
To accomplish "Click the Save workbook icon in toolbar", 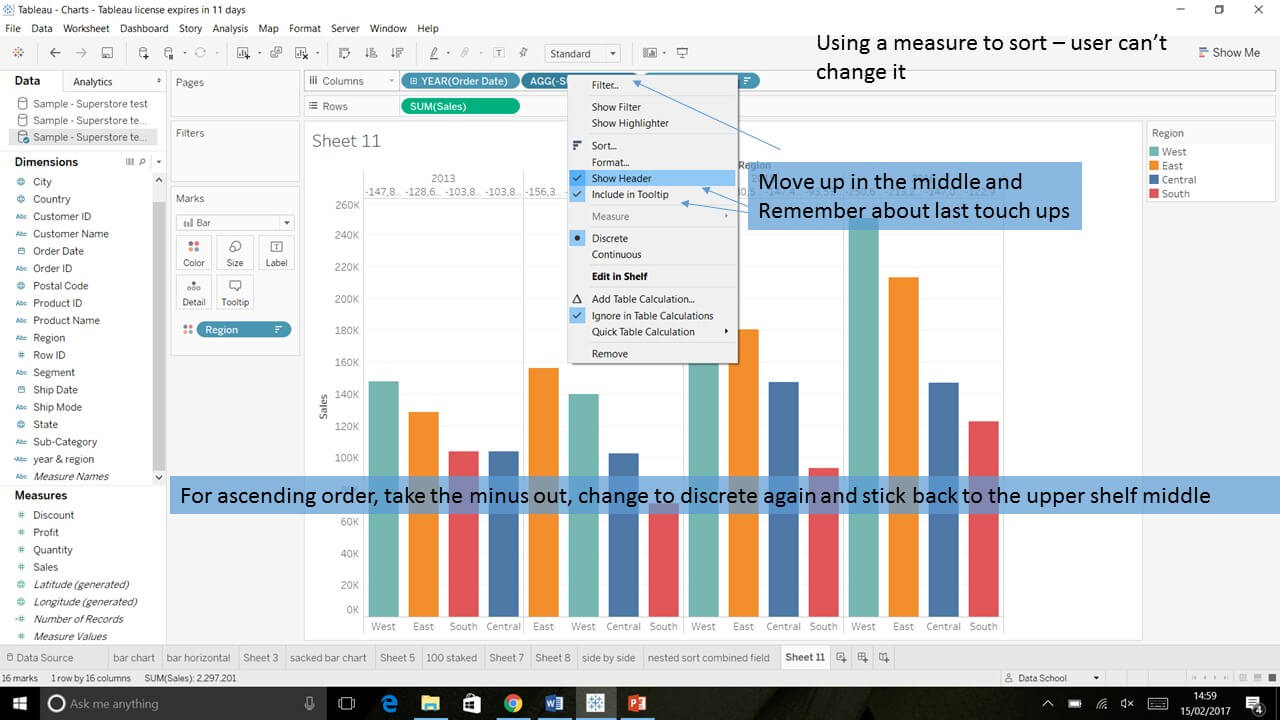I will 107,53.
